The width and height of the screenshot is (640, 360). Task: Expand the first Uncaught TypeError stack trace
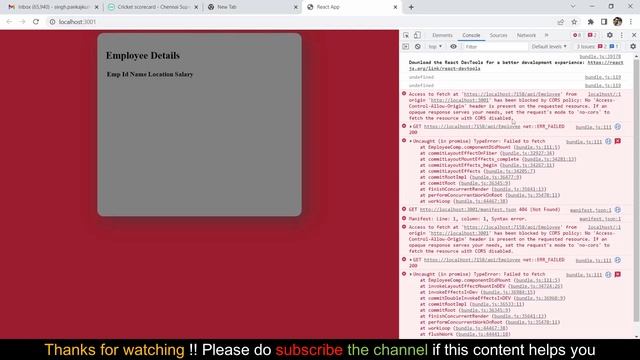[411, 141]
